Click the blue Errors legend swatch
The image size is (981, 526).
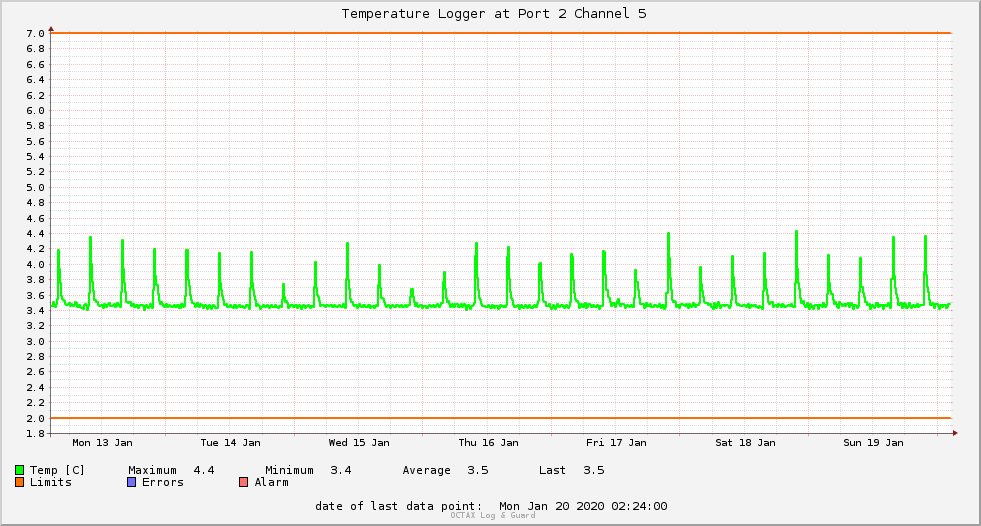[x=131, y=482]
